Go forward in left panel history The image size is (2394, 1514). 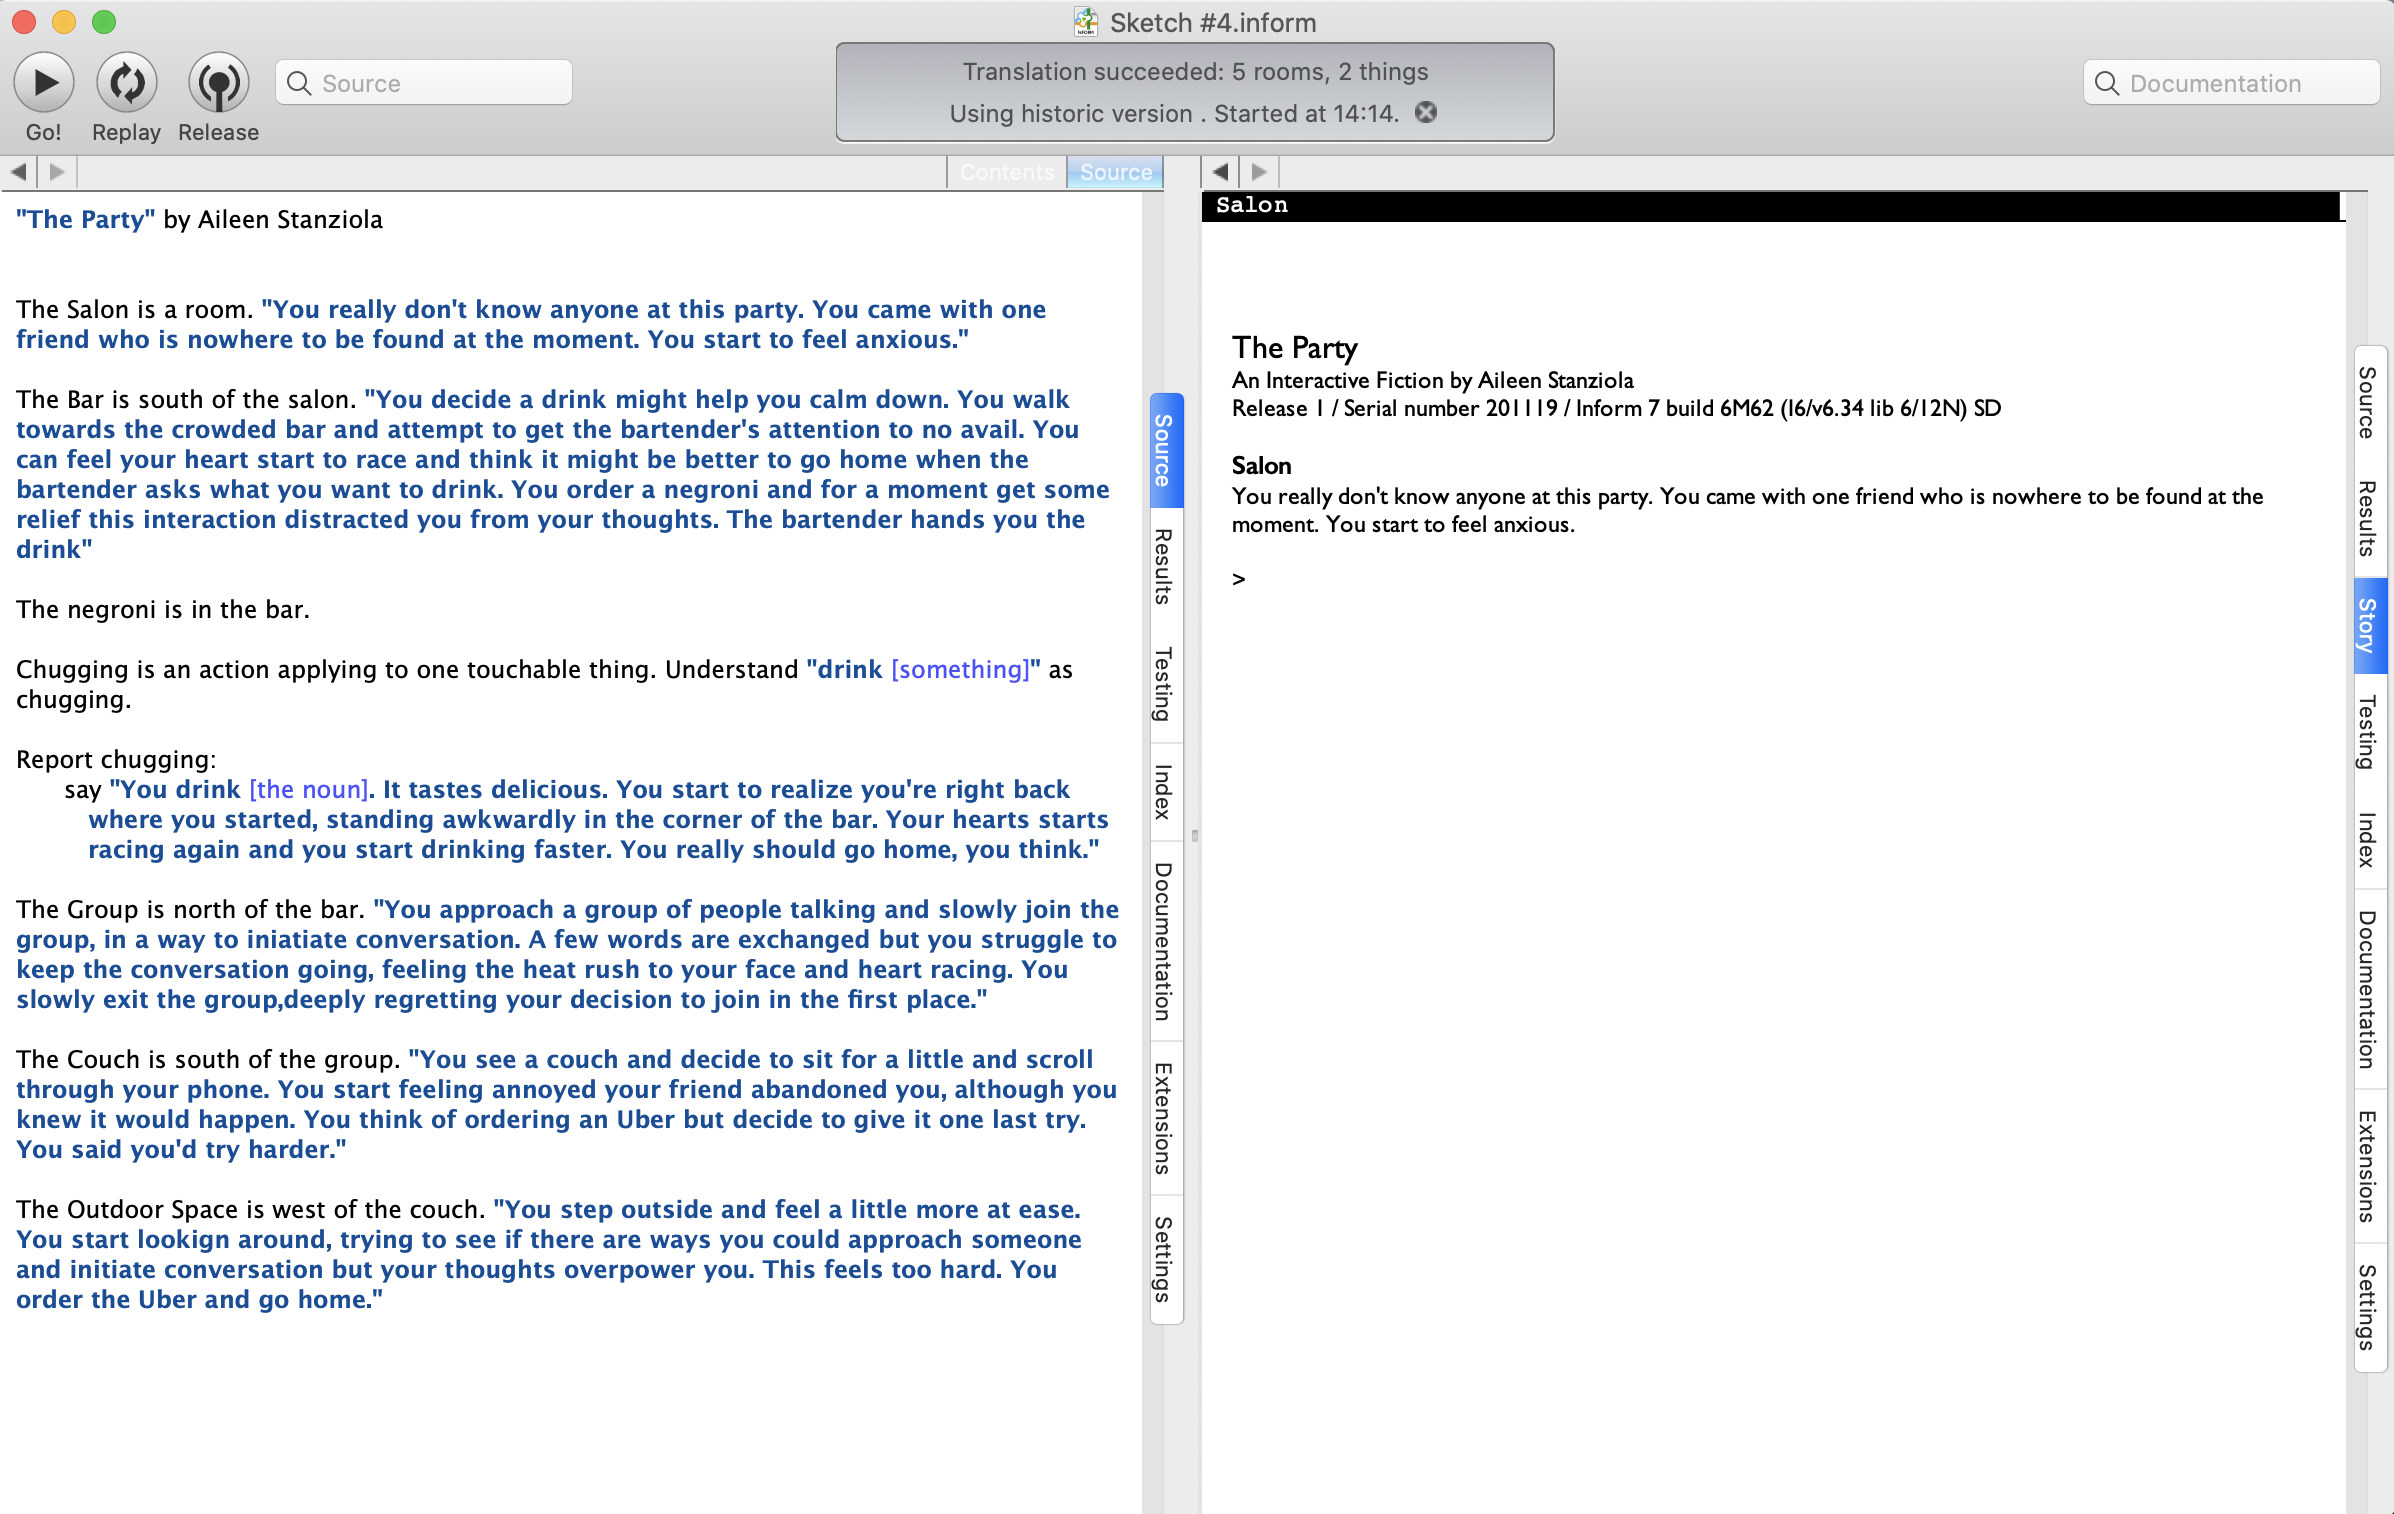57,172
